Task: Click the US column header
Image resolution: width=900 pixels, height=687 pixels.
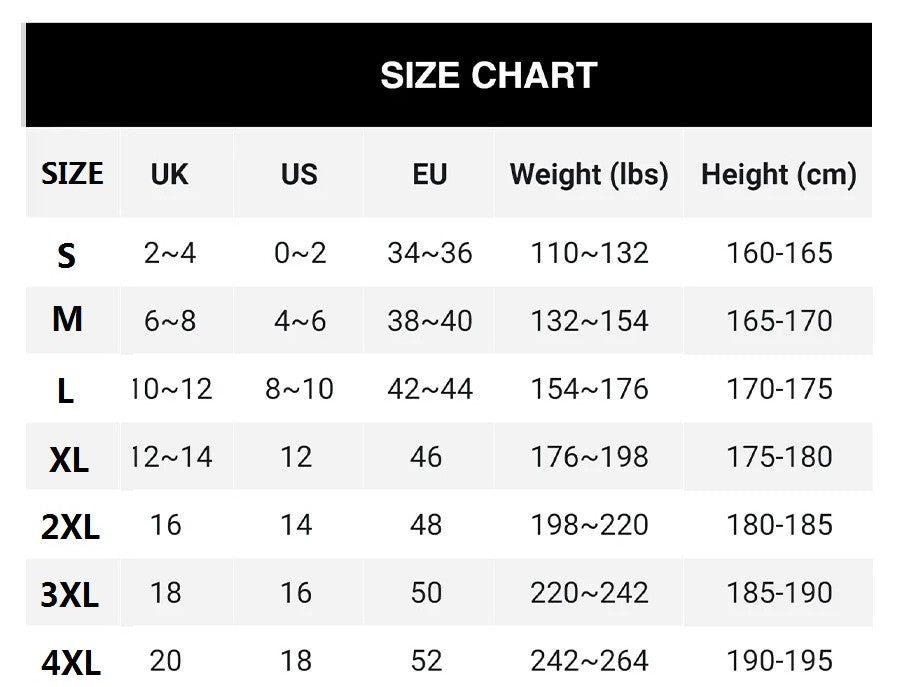Action: point(299,174)
